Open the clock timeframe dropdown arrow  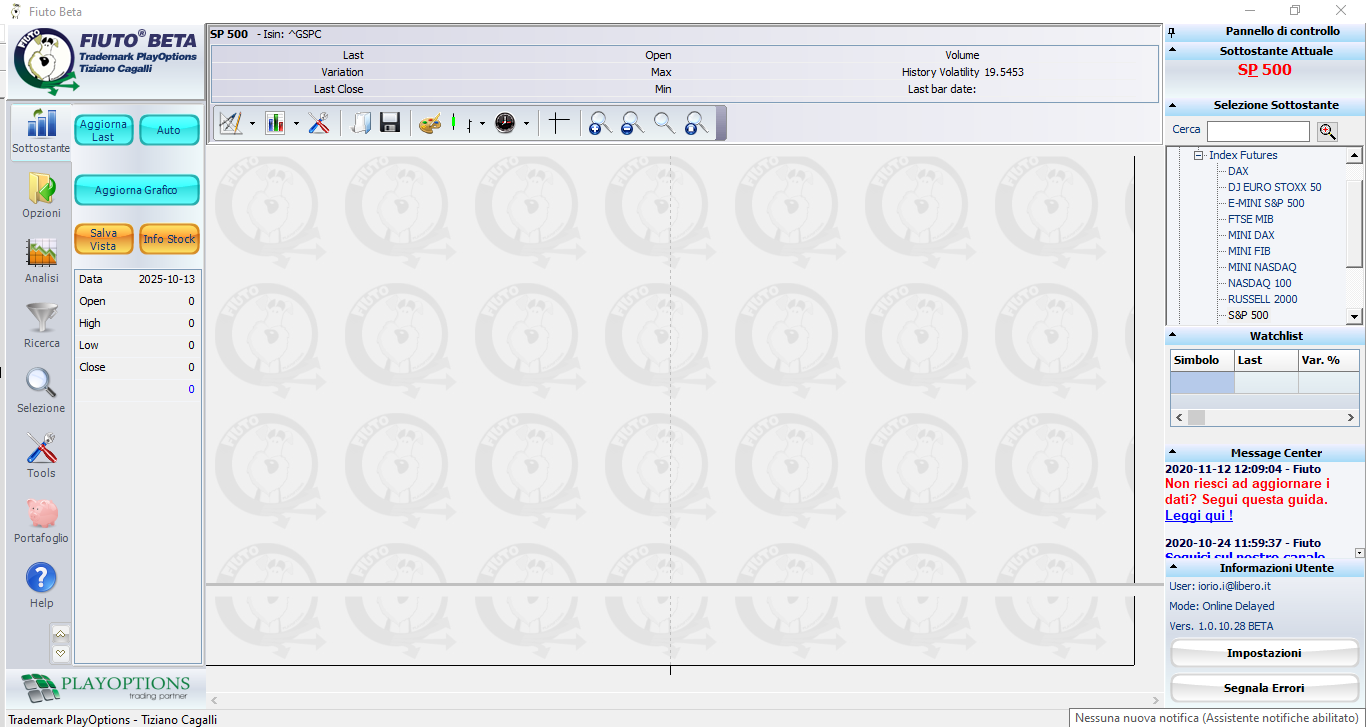click(x=526, y=124)
